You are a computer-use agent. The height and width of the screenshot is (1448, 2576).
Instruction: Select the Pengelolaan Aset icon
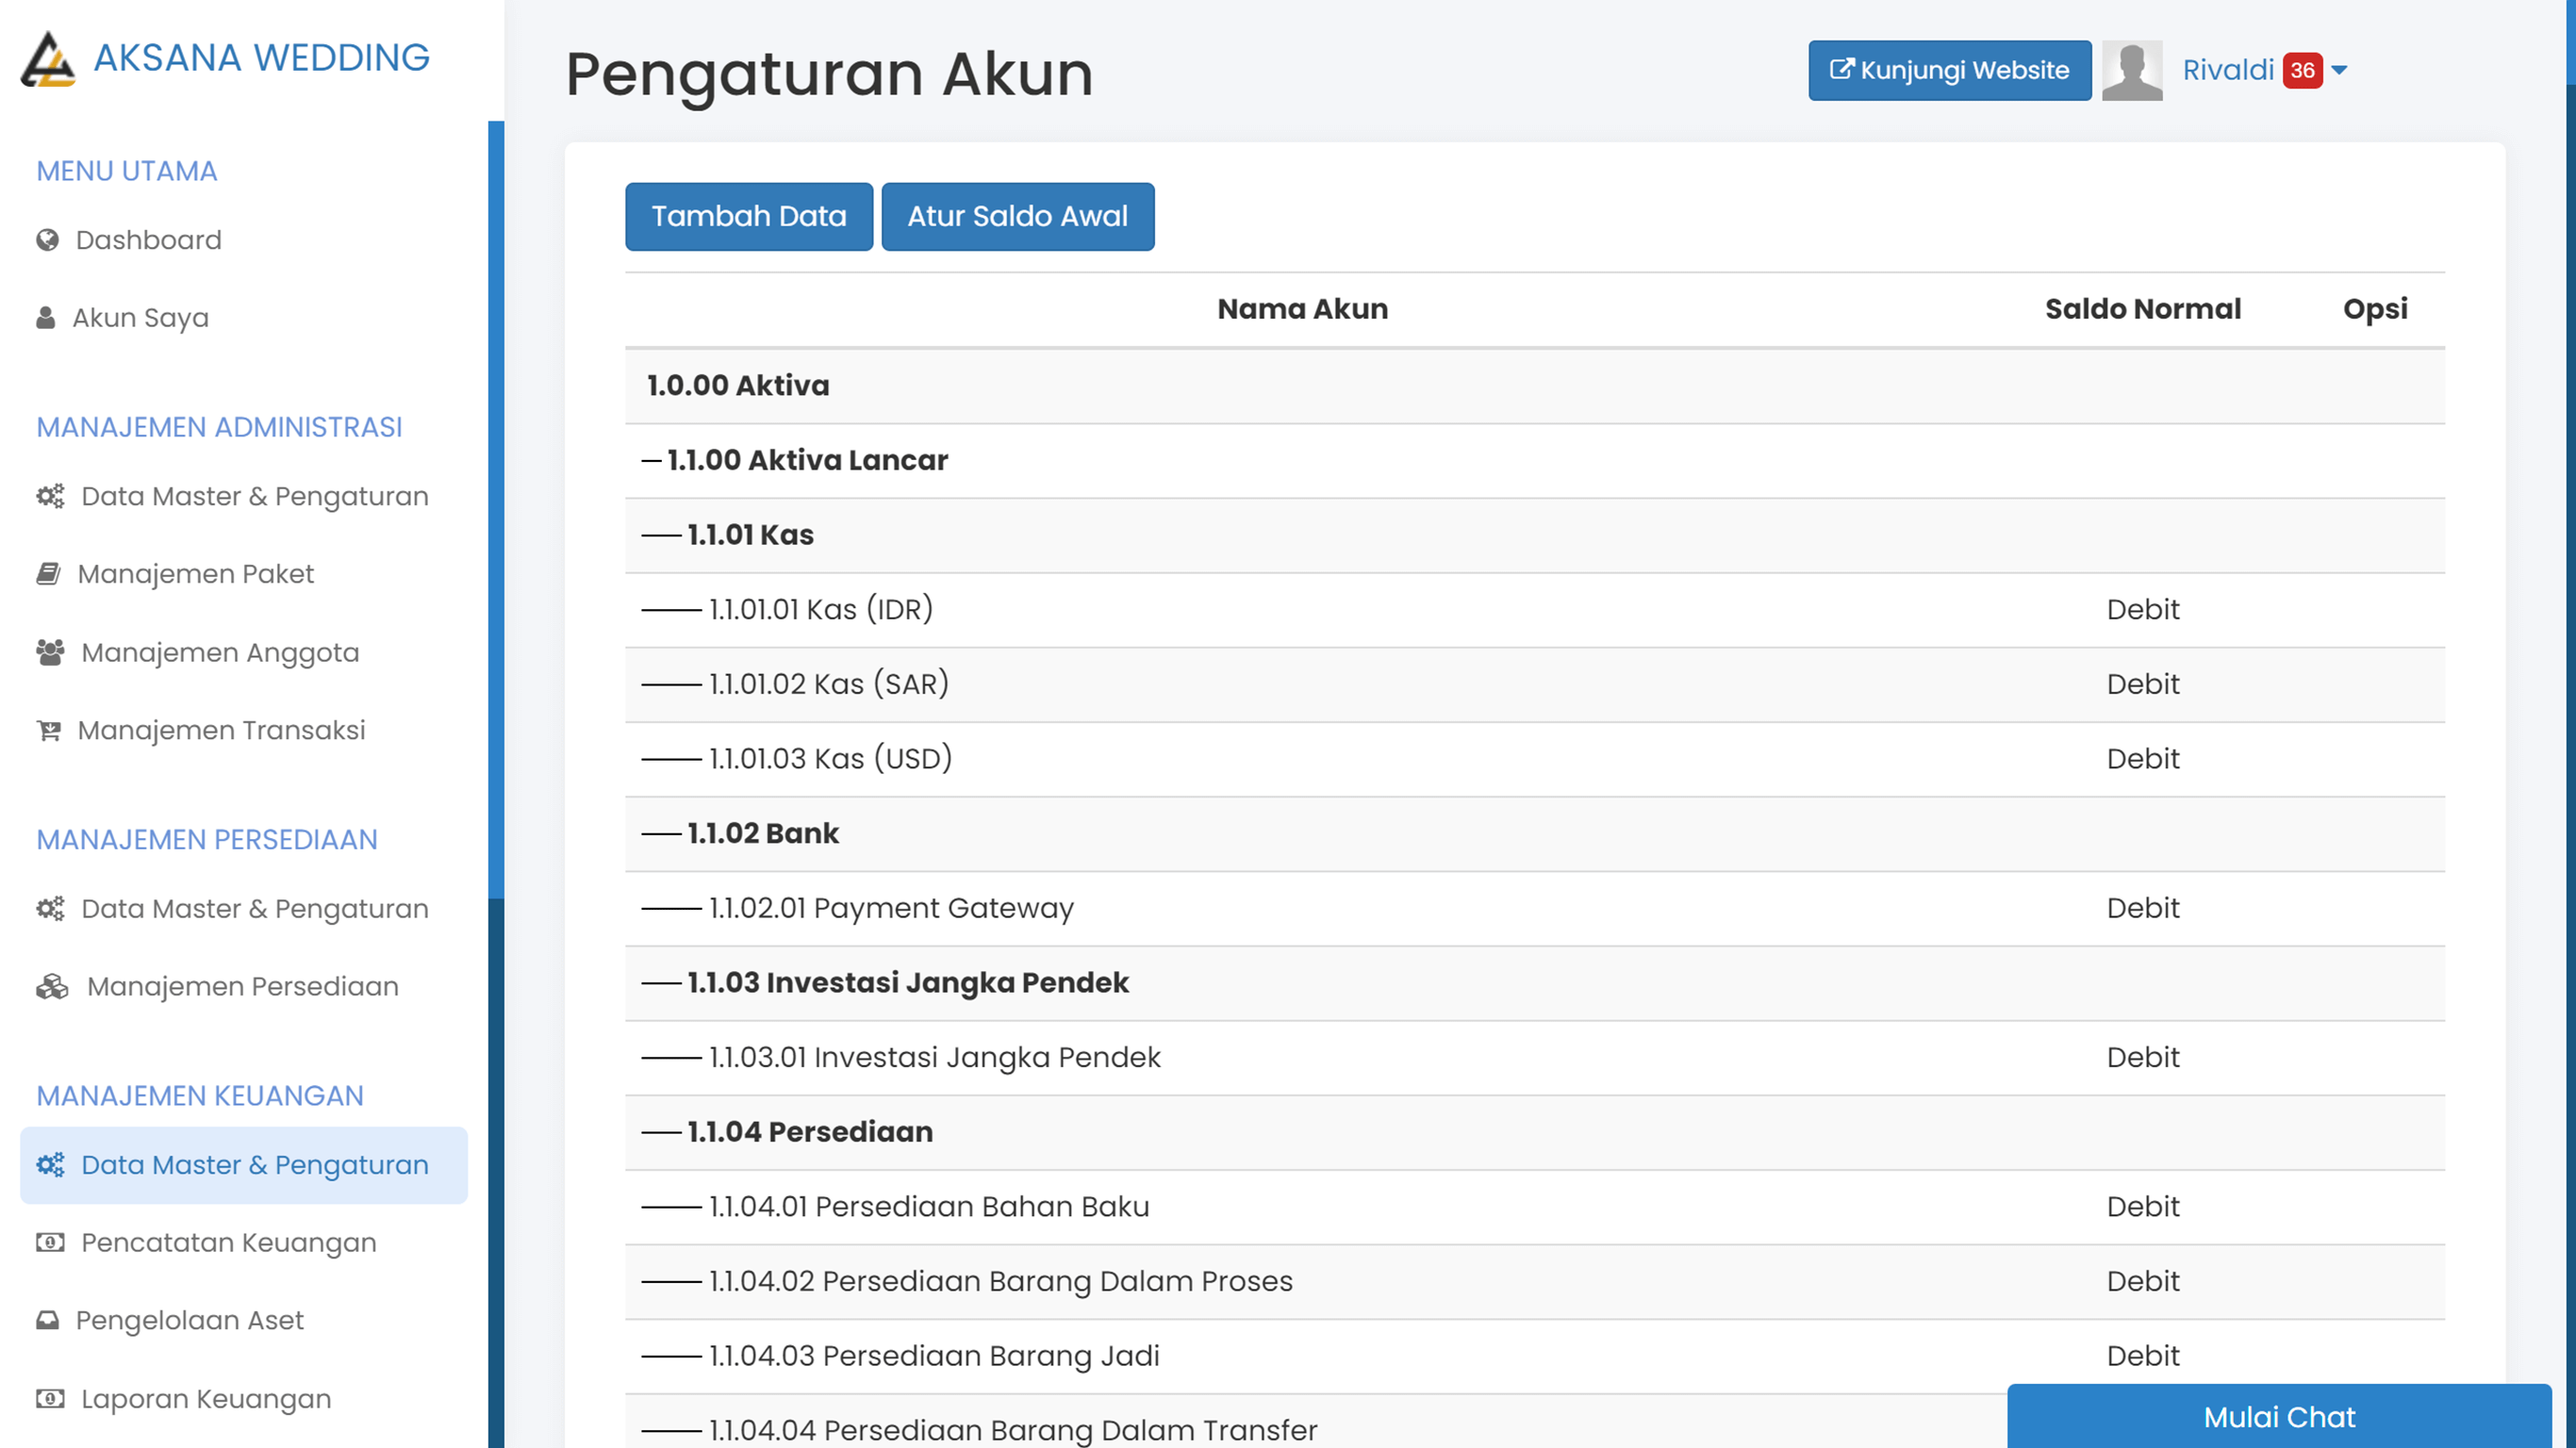coord(50,1320)
